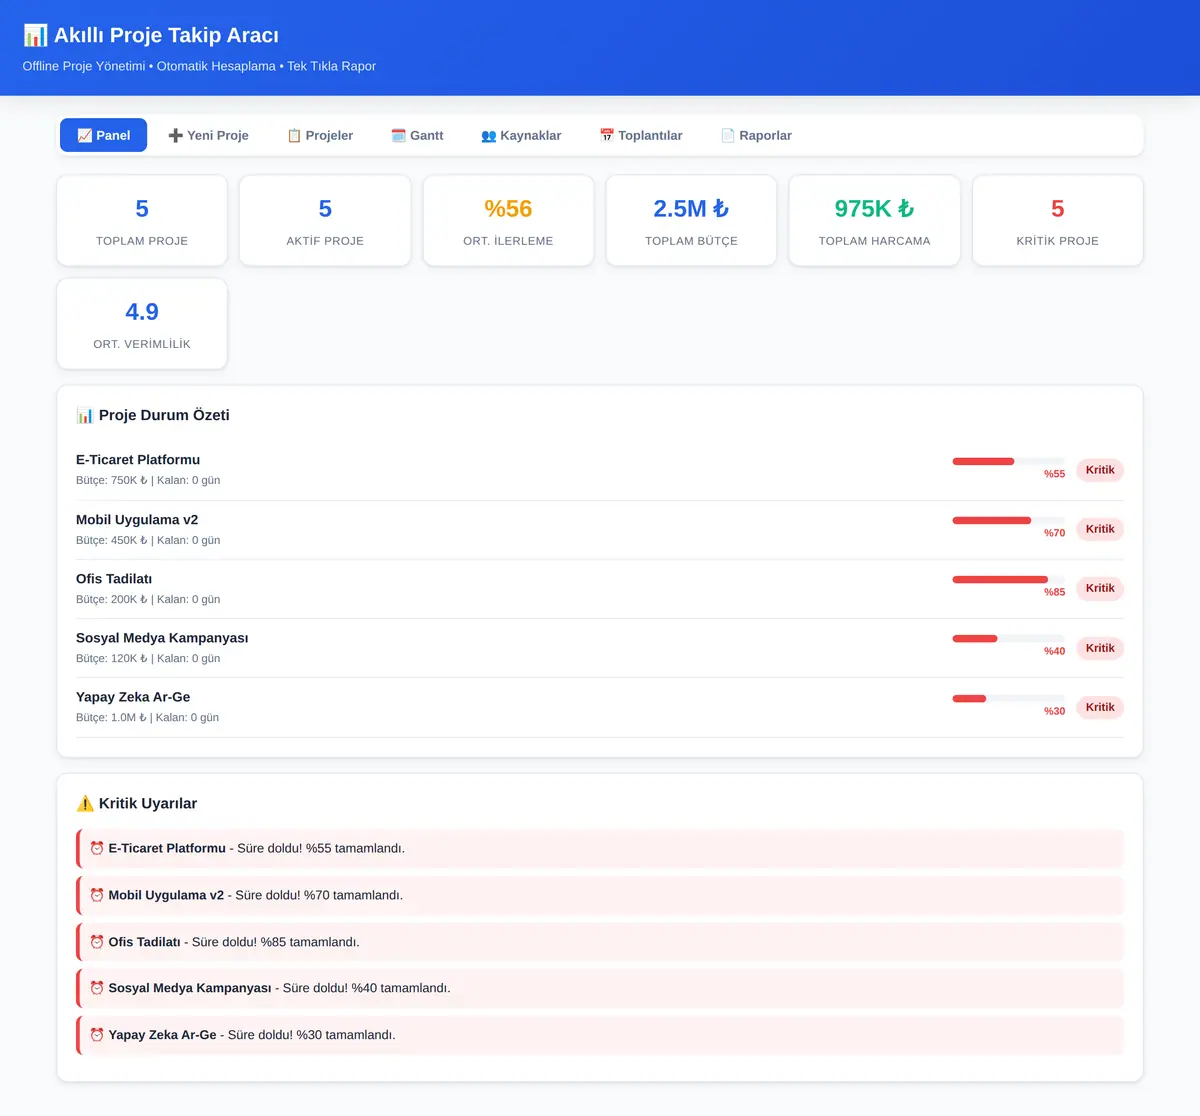Viewport: 1200px width, 1116px height.
Task: Click the document icon on Raporlar tab
Action: (728, 136)
